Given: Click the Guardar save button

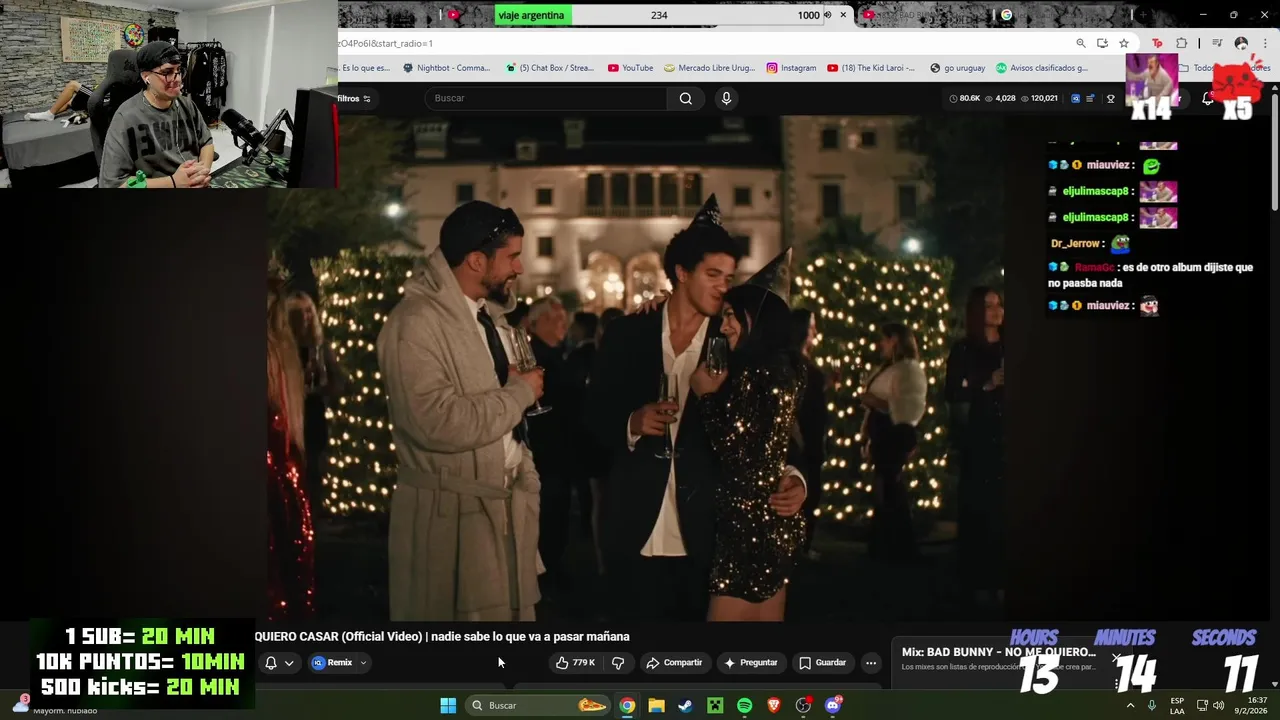Looking at the screenshot, I should pos(822,662).
